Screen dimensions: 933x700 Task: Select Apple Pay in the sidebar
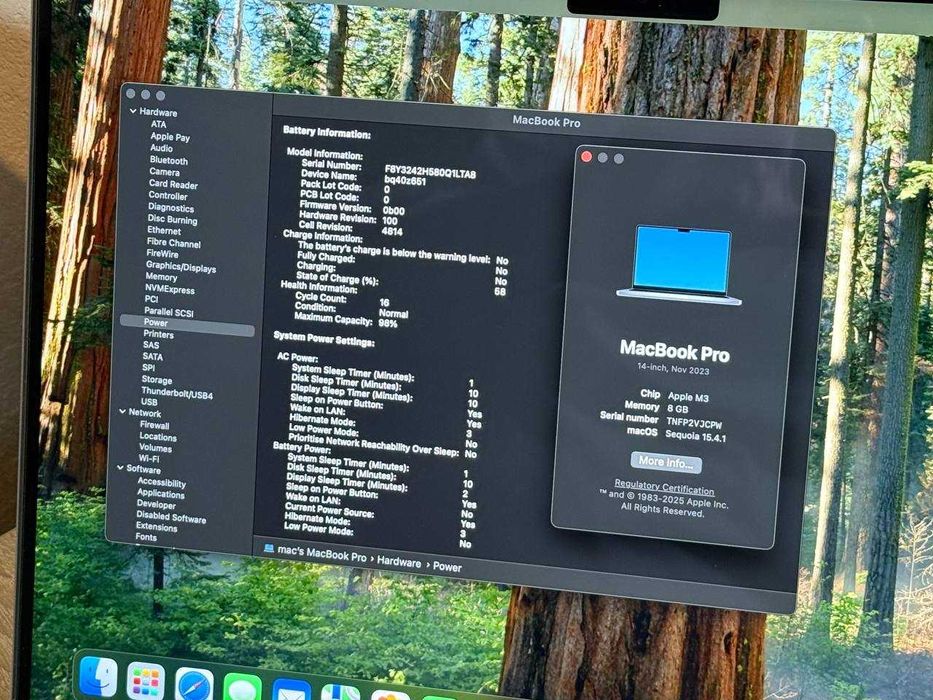point(170,137)
